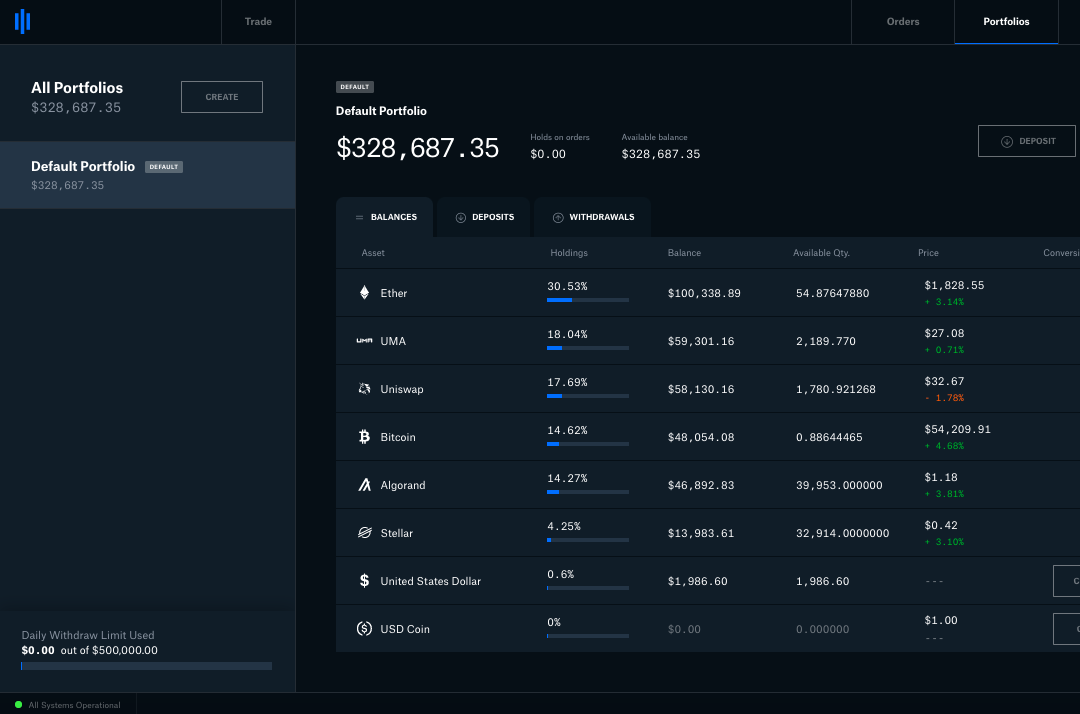Click the Daily Withdraw Limit progress bar
Image resolution: width=1080 pixels, height=714 pixels.
(147, 666)
